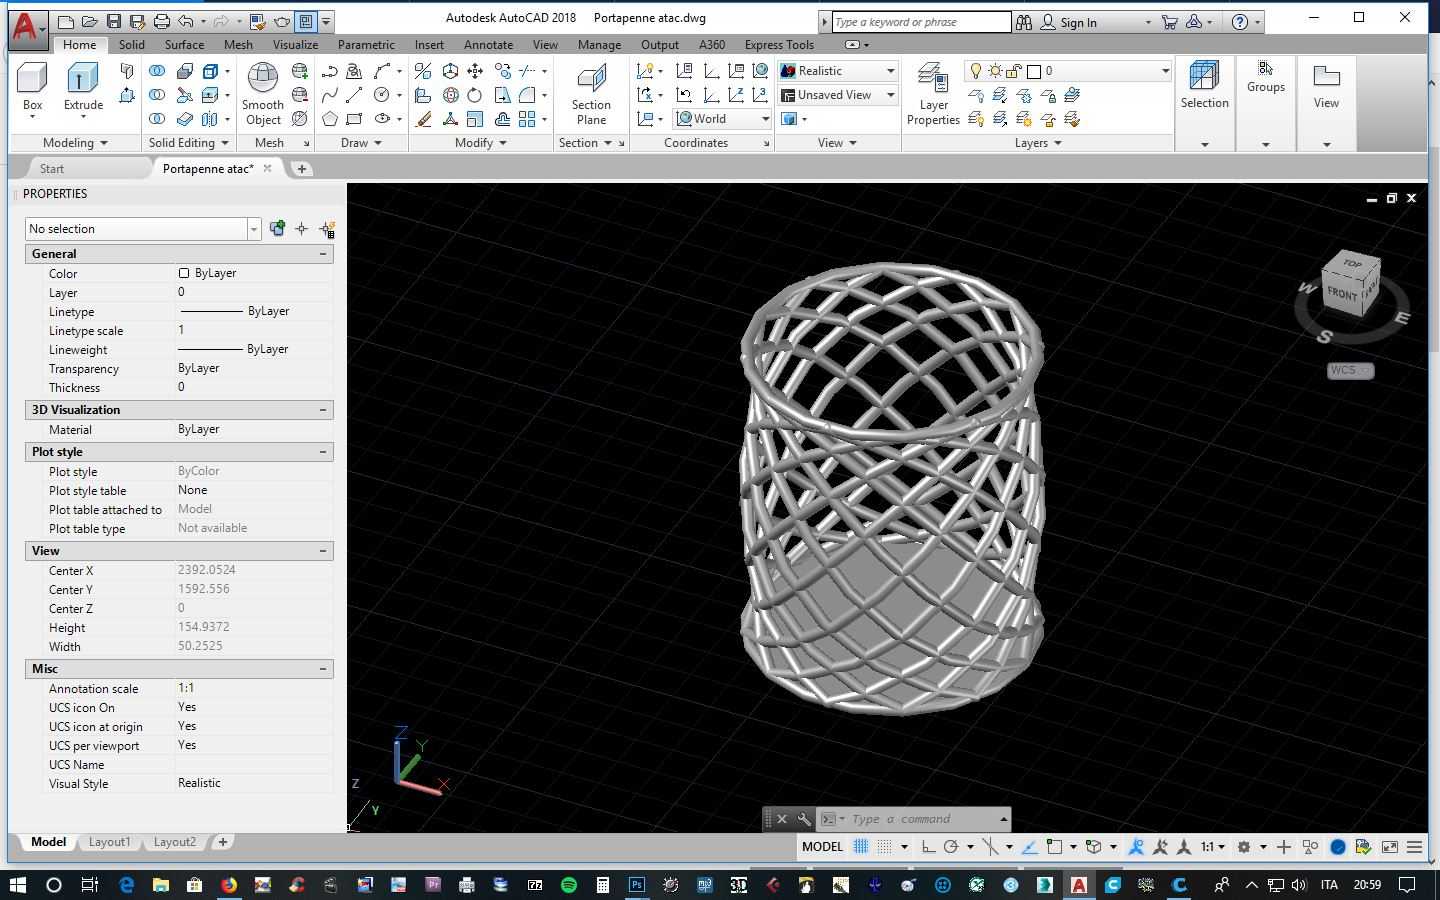The image size is (1440, 900).
Task: Toggle 3D object snap in status bar
Action: pyautogui.click(x=1094, y=847)
